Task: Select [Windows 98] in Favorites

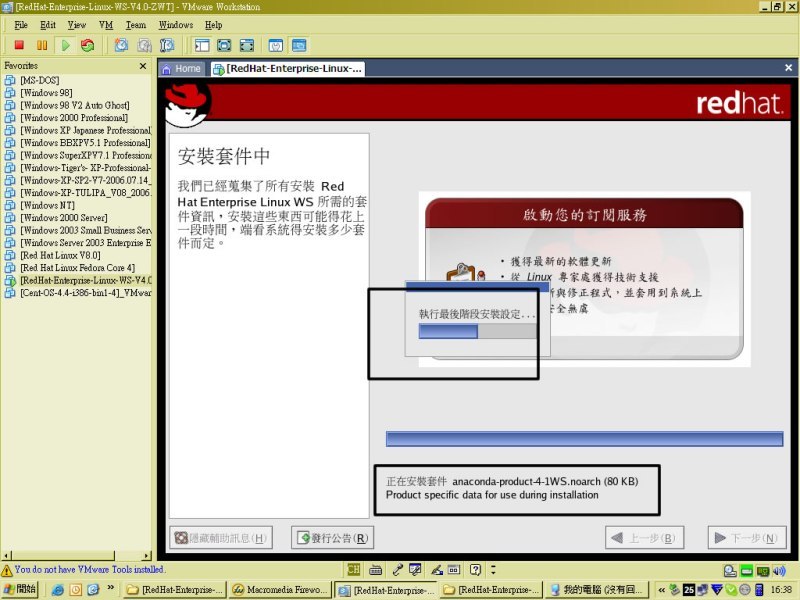Action: (x=46, y=93)
